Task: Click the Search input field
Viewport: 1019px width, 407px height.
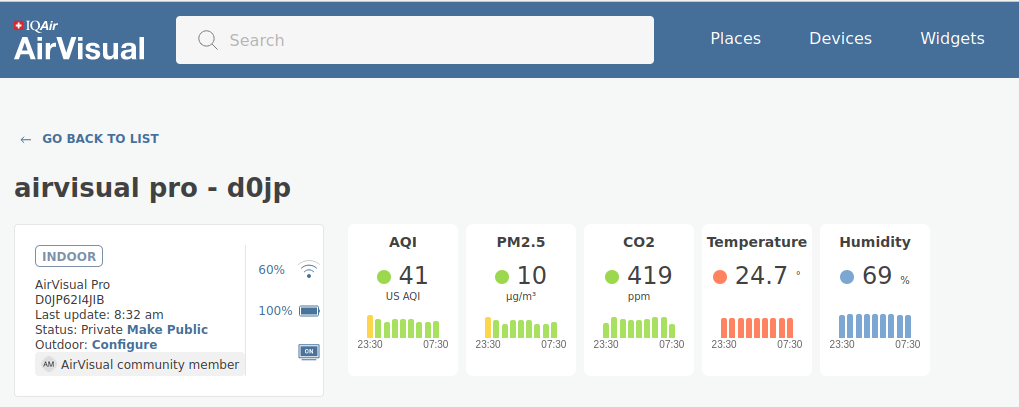Action: coord(415,40)
